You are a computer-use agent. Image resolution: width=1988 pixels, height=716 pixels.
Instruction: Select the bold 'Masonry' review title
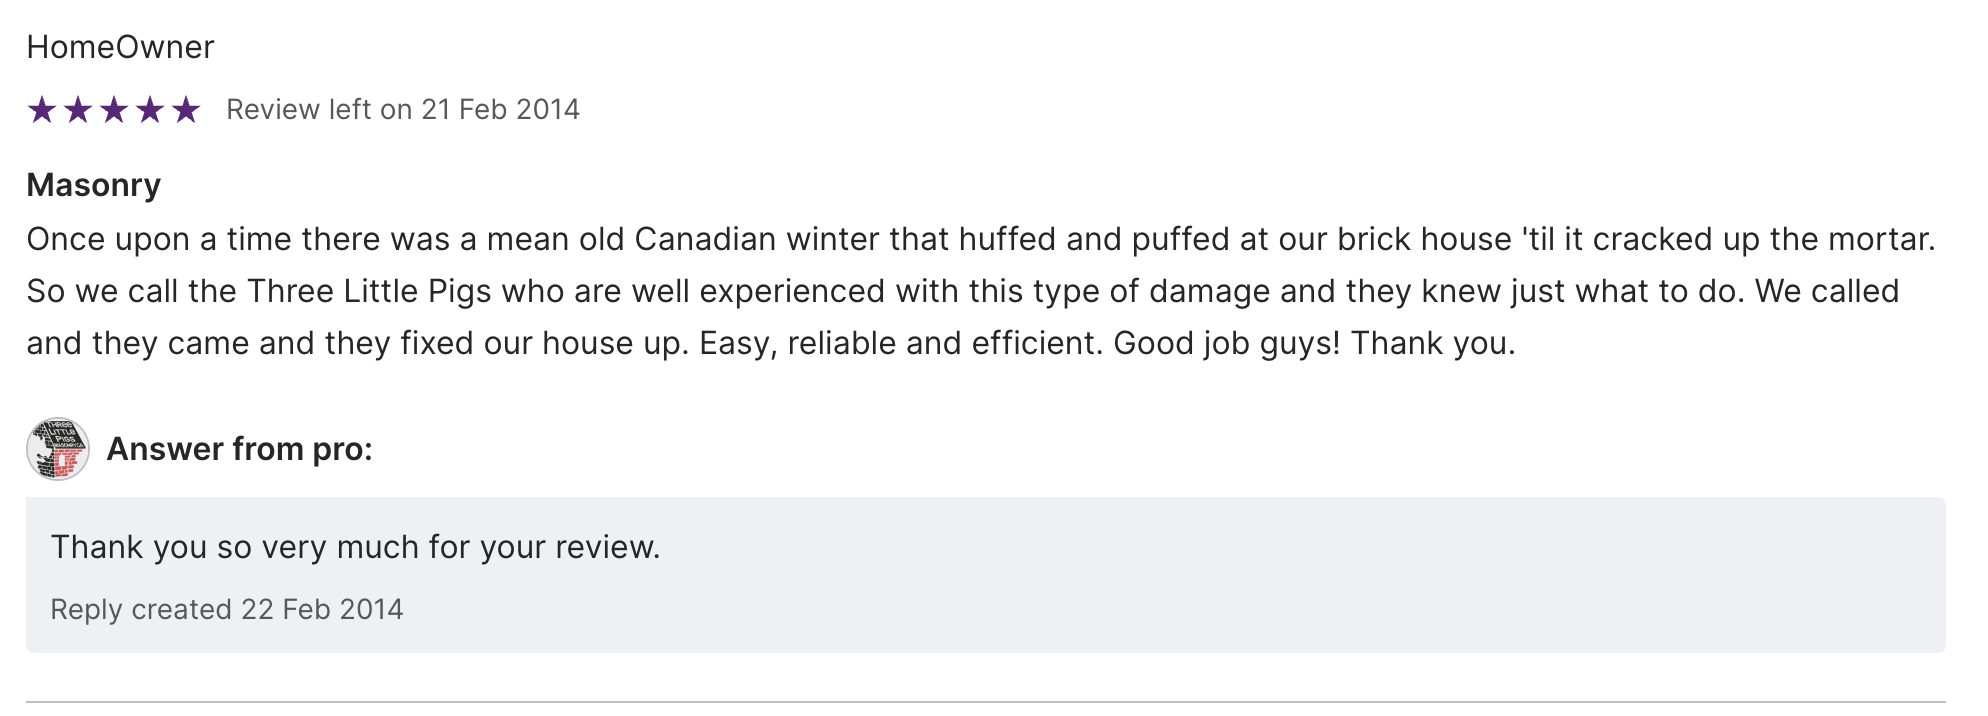[93, 185]
